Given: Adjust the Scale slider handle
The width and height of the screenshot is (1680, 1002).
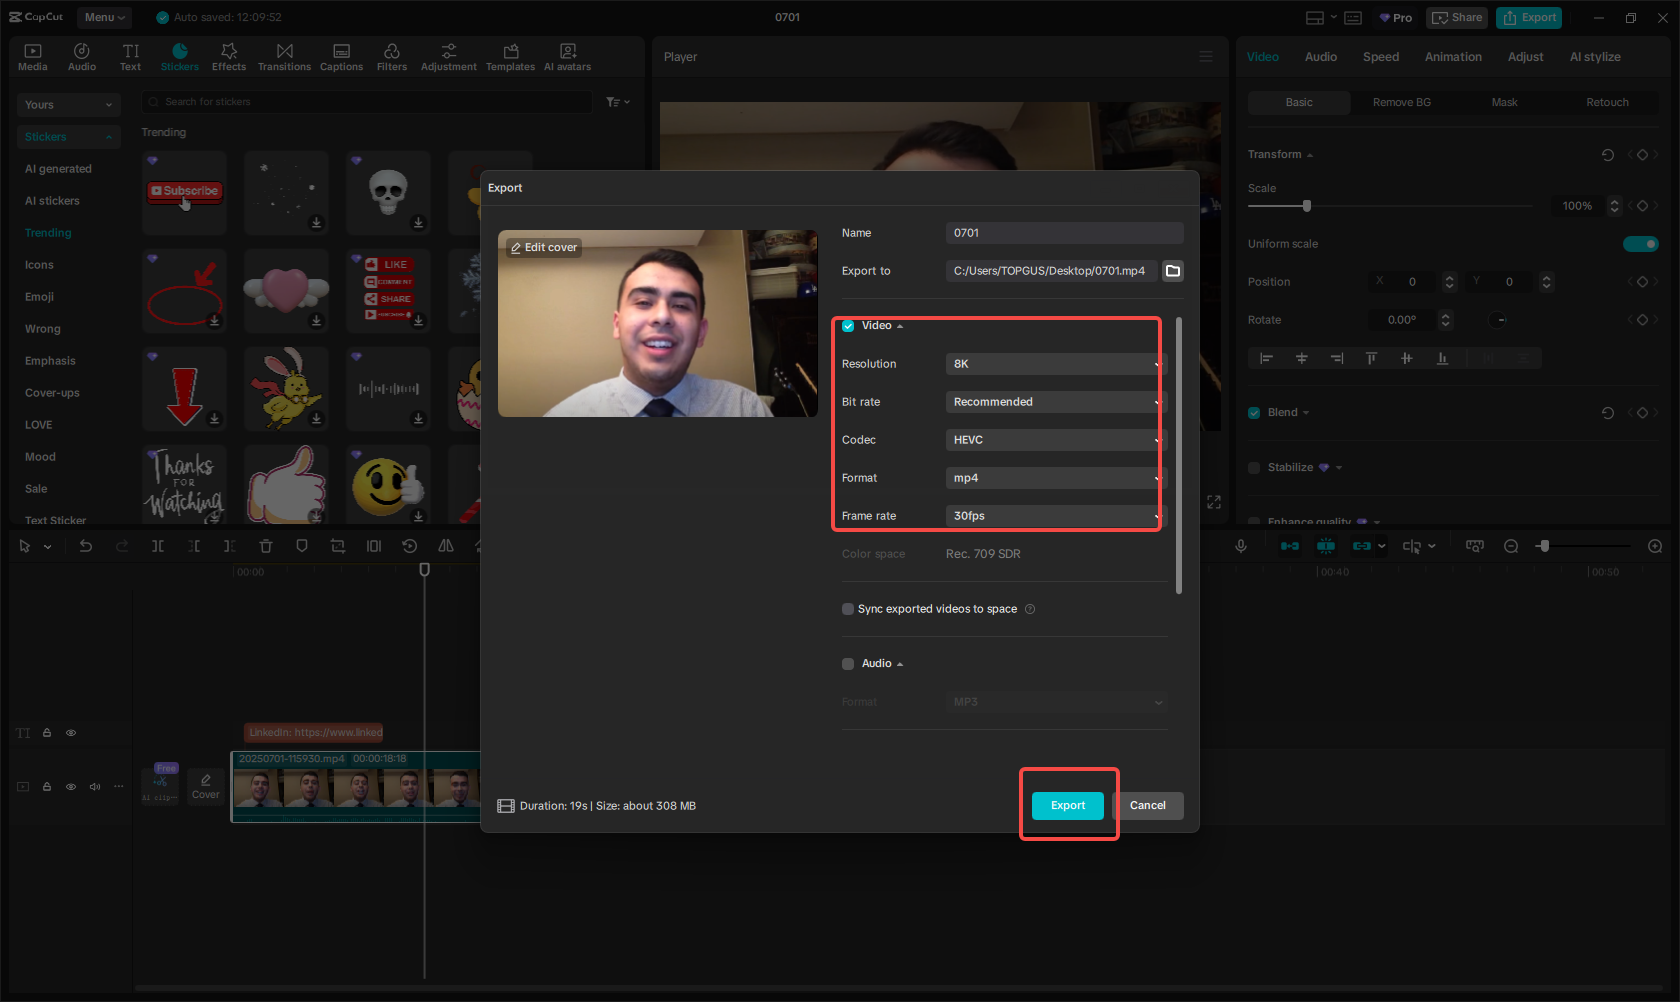Looking at the screenshot, I should (x=1307, y=206).
